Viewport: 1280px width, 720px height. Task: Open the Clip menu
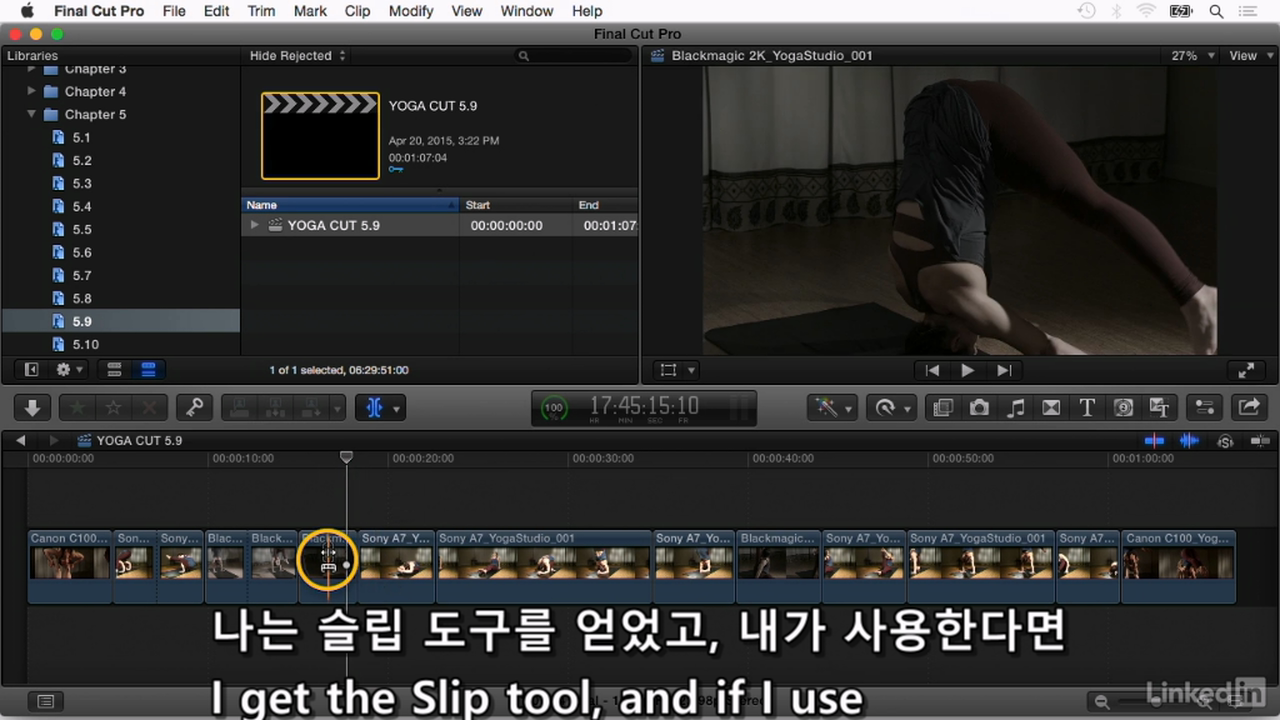357,11
